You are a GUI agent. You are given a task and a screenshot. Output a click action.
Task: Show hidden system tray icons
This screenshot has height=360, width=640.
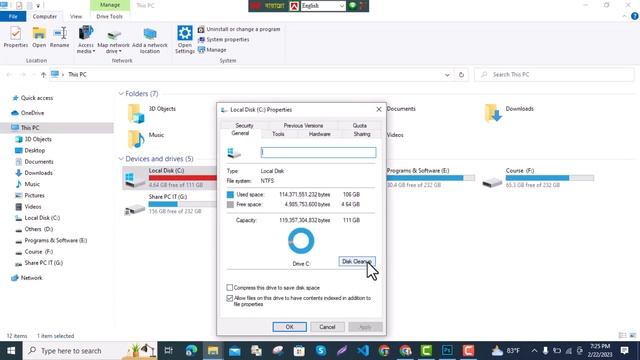pos(534,351)
